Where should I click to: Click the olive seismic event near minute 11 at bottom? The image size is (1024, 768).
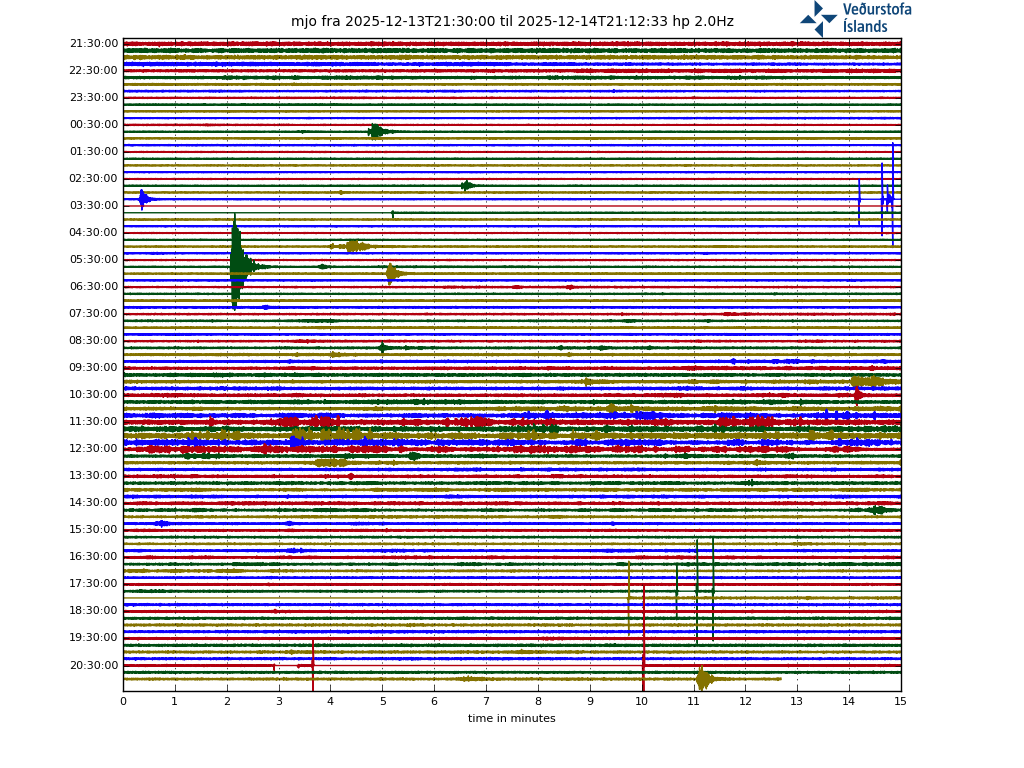[704, 680]
